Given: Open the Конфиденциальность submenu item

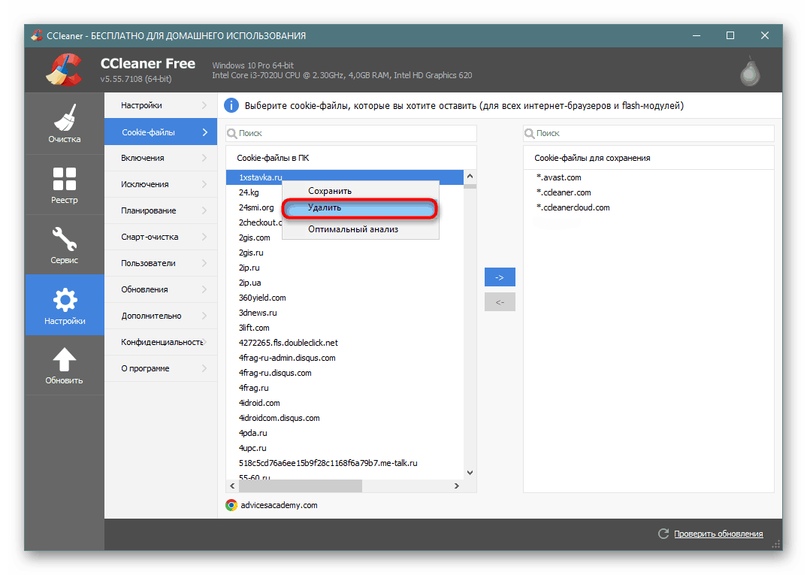Looking at the screenshot, I should (161, 342).
